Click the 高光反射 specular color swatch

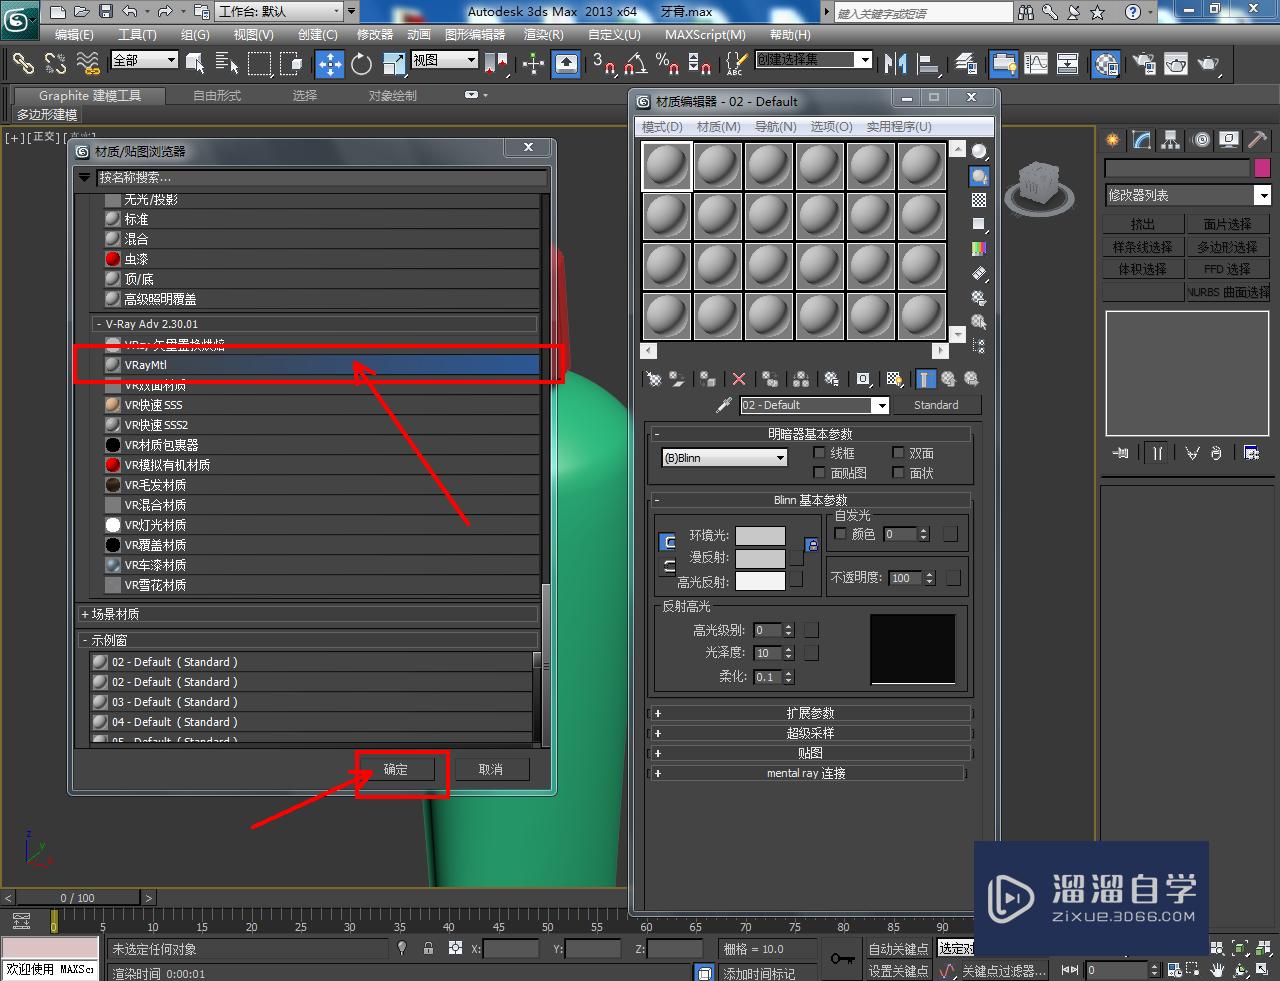coord(760,581)
